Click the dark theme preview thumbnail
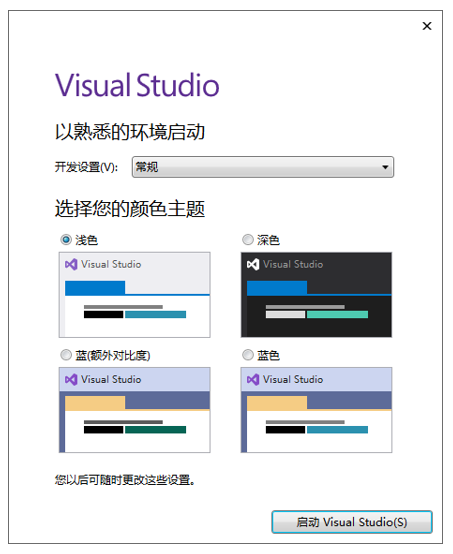 (x=316, y=295)
